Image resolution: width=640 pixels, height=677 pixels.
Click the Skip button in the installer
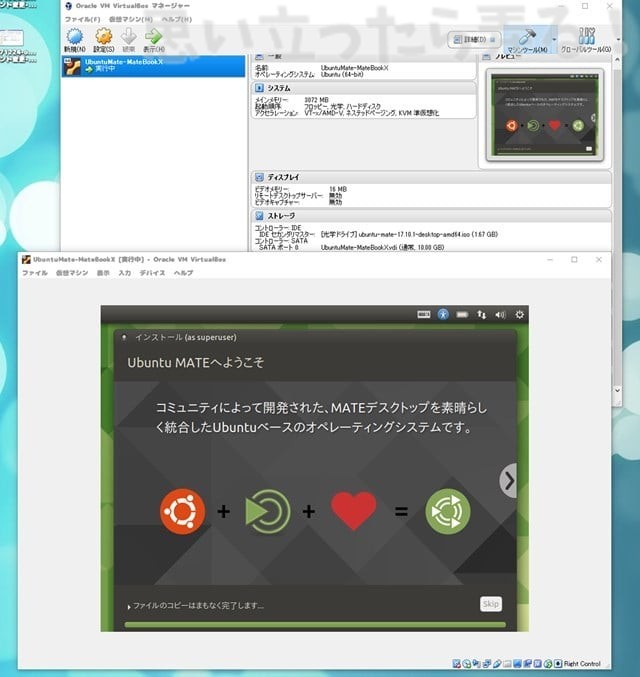(x=491, y=604)
